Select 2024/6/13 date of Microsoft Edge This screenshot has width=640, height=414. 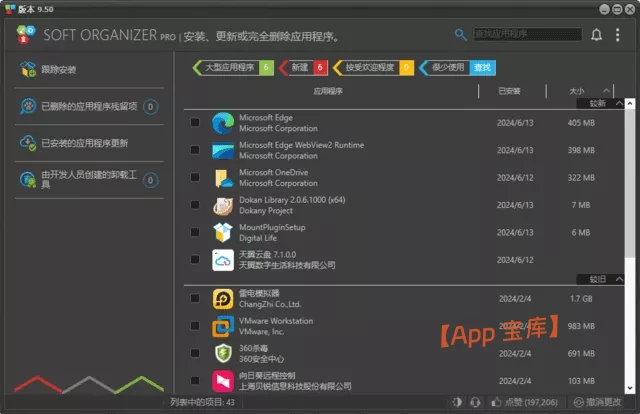coord(515,123)
